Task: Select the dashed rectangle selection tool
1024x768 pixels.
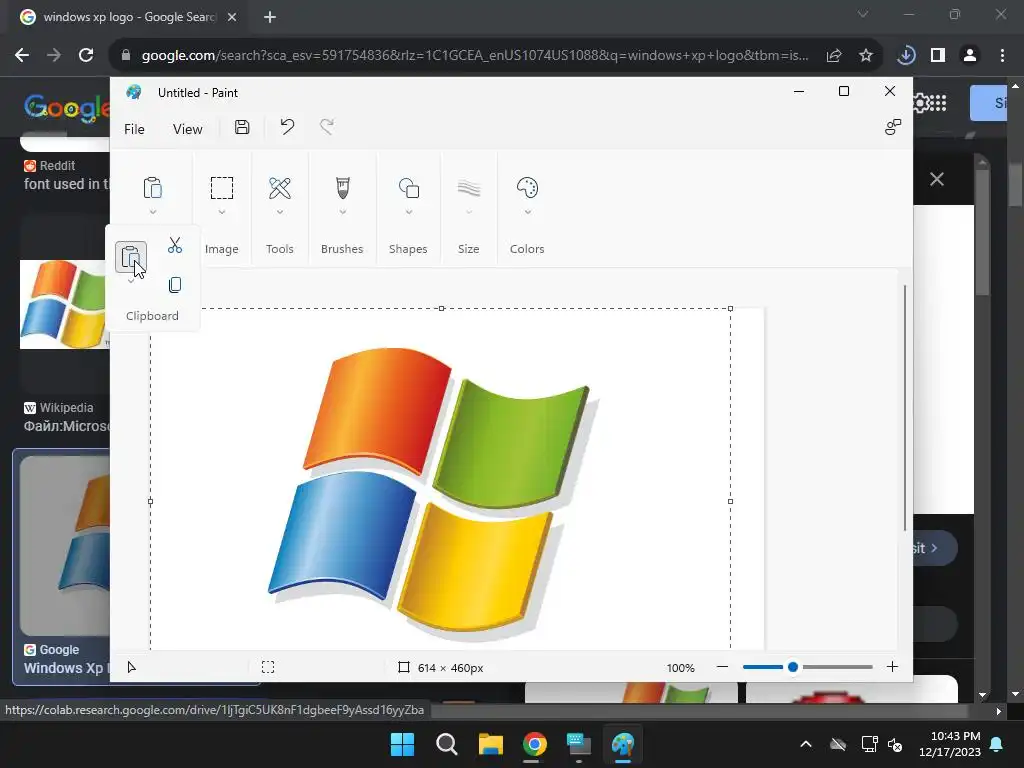Action: pyautogui.click(x=222, y=188)
